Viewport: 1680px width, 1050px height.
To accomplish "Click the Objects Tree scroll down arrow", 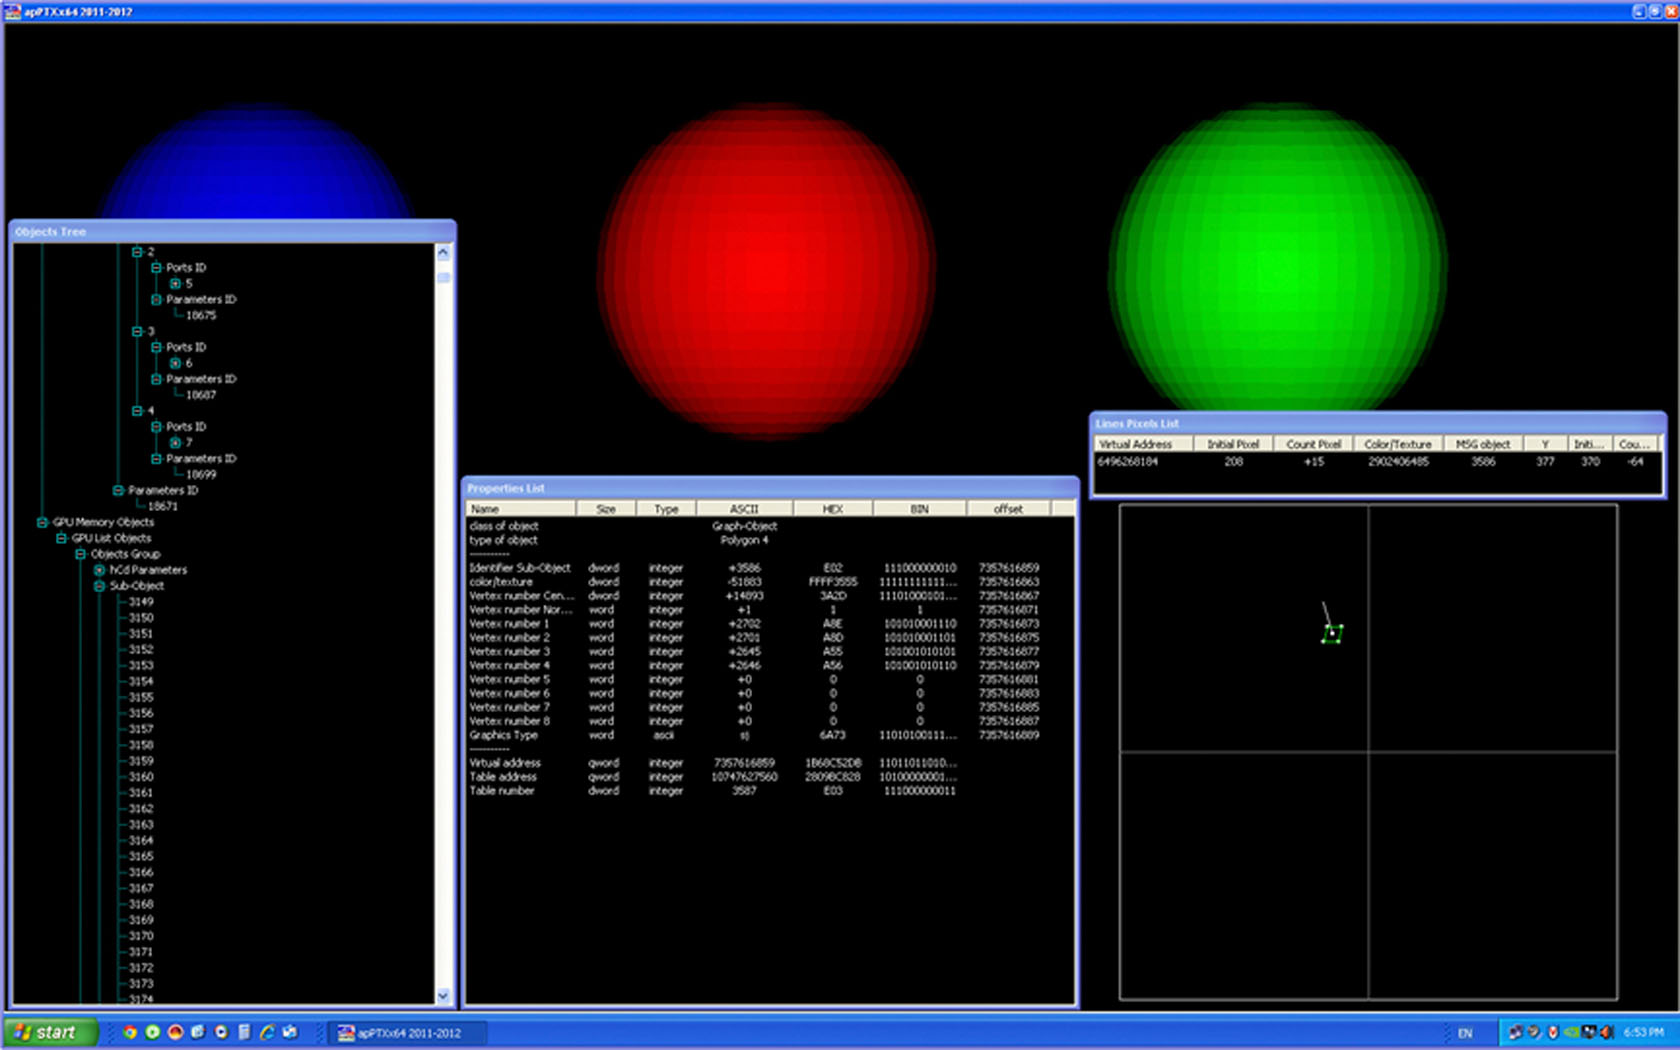I will 443,996.
